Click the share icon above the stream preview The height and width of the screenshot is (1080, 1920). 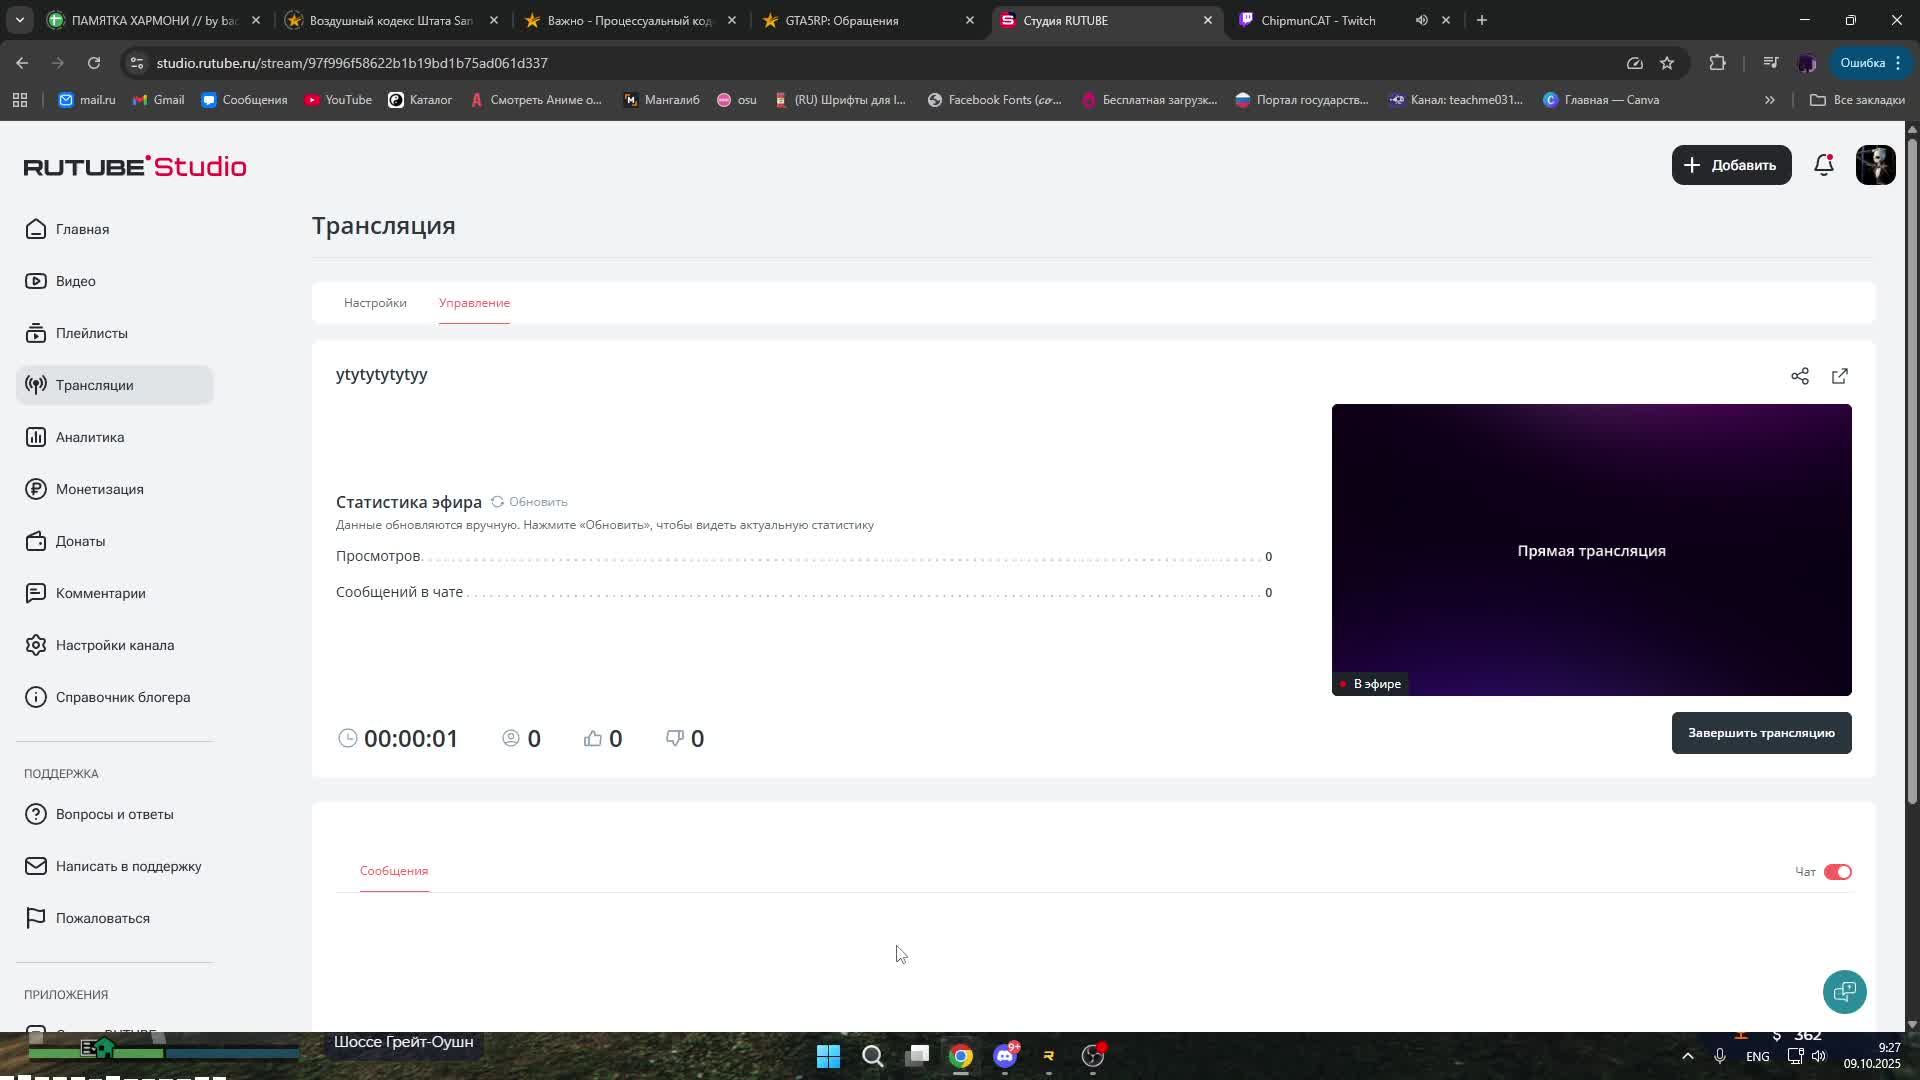click(1800, 376)
